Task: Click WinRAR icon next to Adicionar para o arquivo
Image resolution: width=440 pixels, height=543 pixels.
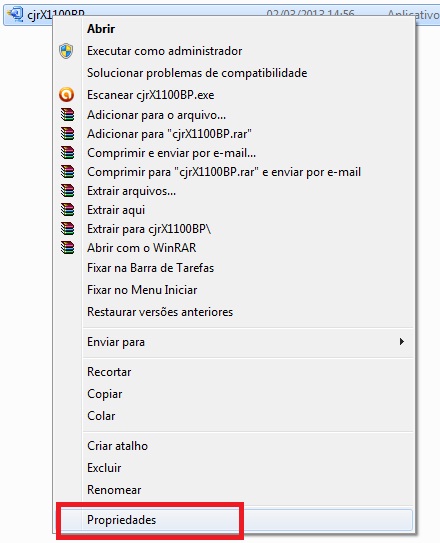Action: 67,115
